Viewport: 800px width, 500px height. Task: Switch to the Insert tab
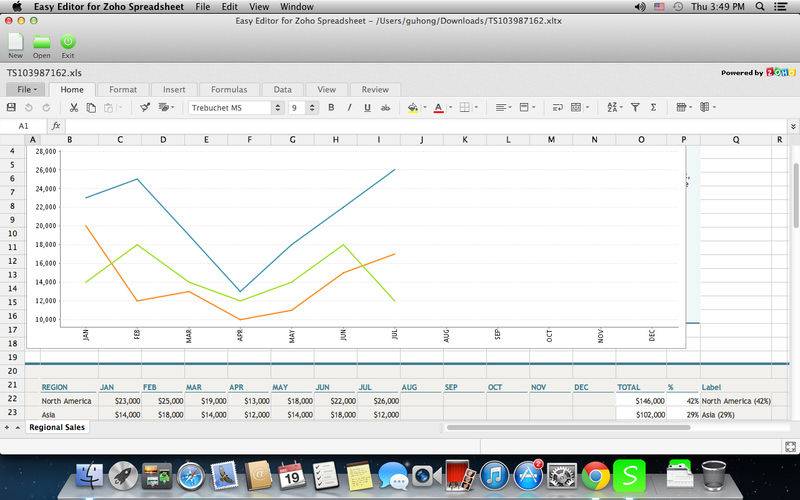click(174, 89)
